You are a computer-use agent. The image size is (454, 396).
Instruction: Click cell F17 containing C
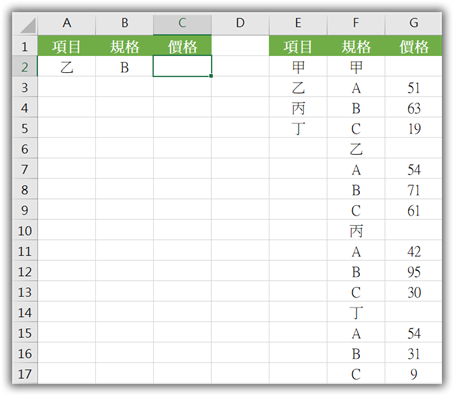point(356,373)
